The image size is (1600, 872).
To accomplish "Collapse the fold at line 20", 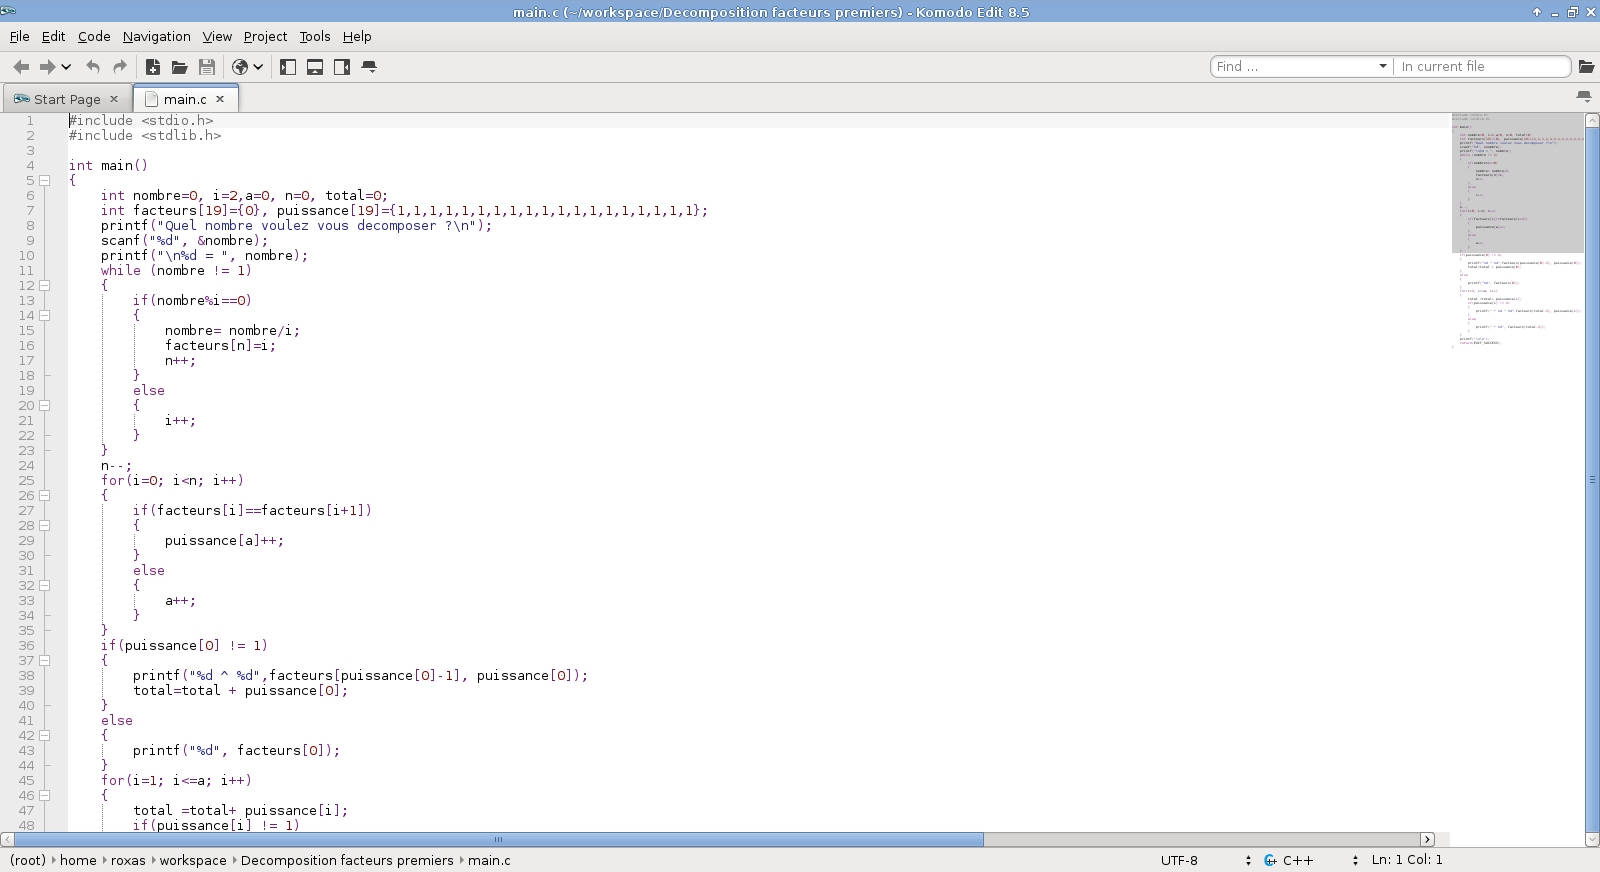I will coord(45,405).
